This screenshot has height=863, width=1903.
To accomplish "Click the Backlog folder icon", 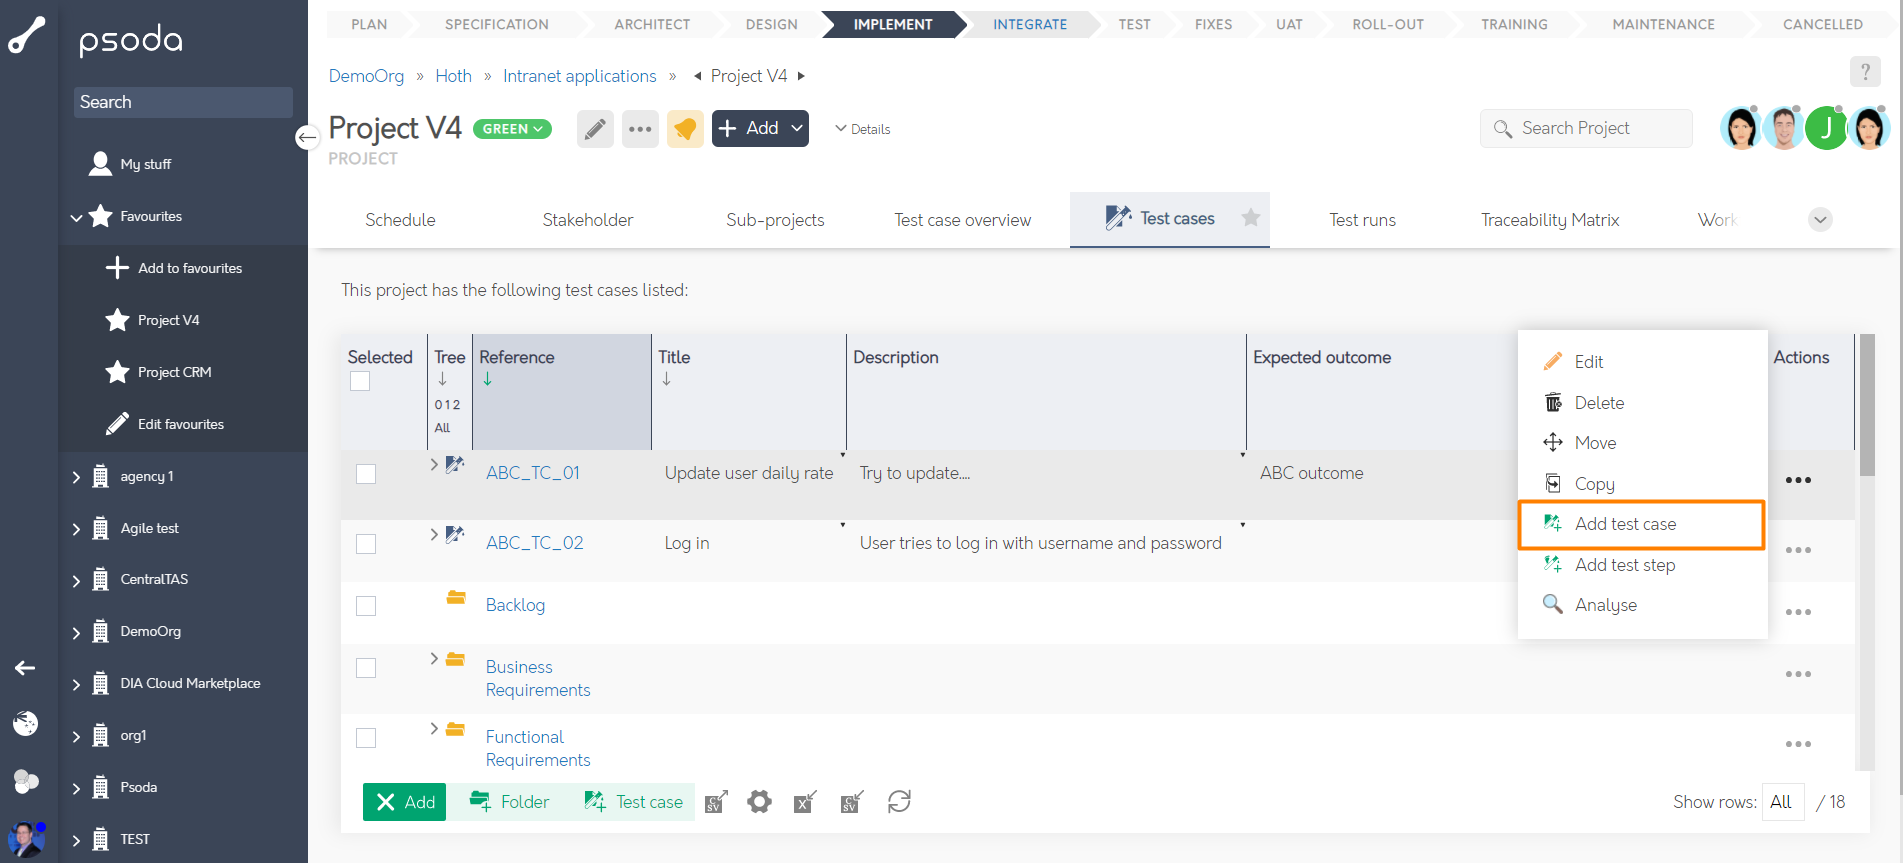I will tap(456, 598).
